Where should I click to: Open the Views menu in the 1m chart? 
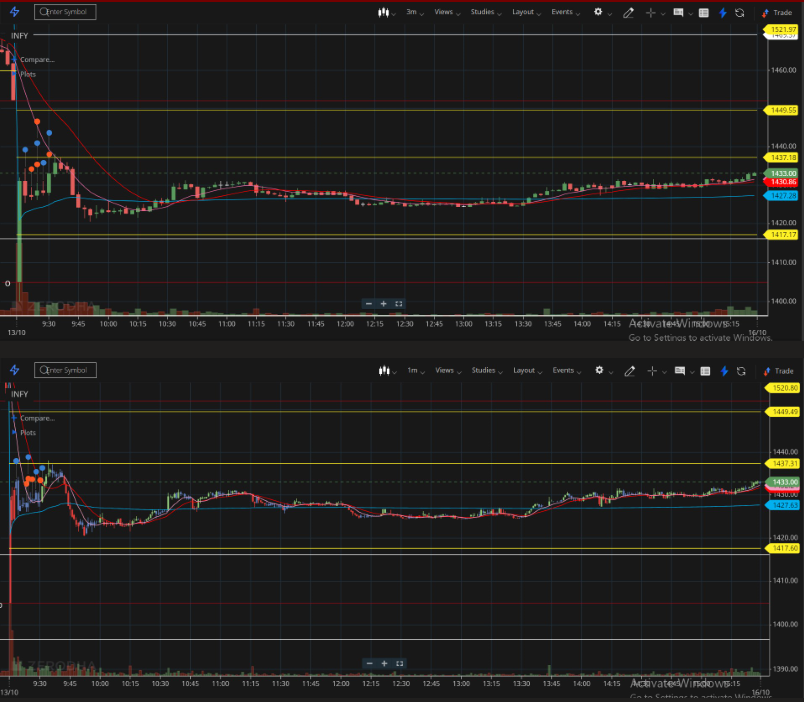(448, 370)
